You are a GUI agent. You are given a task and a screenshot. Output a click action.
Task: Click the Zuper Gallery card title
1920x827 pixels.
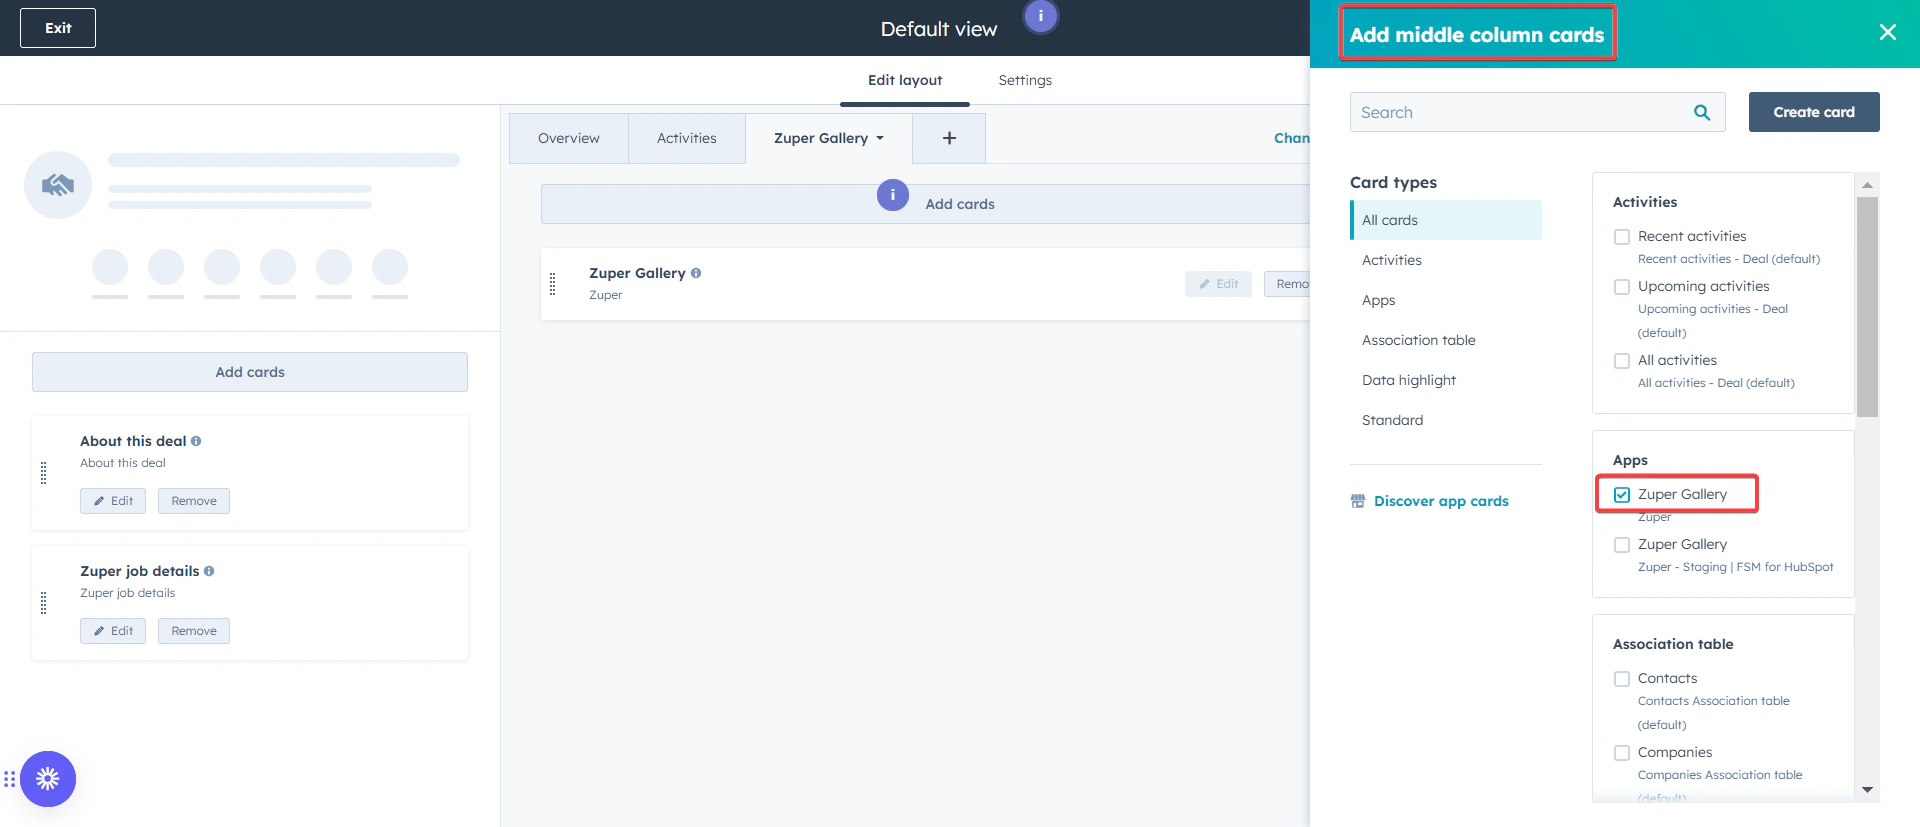pyautogui.click(x=637, y=273)
